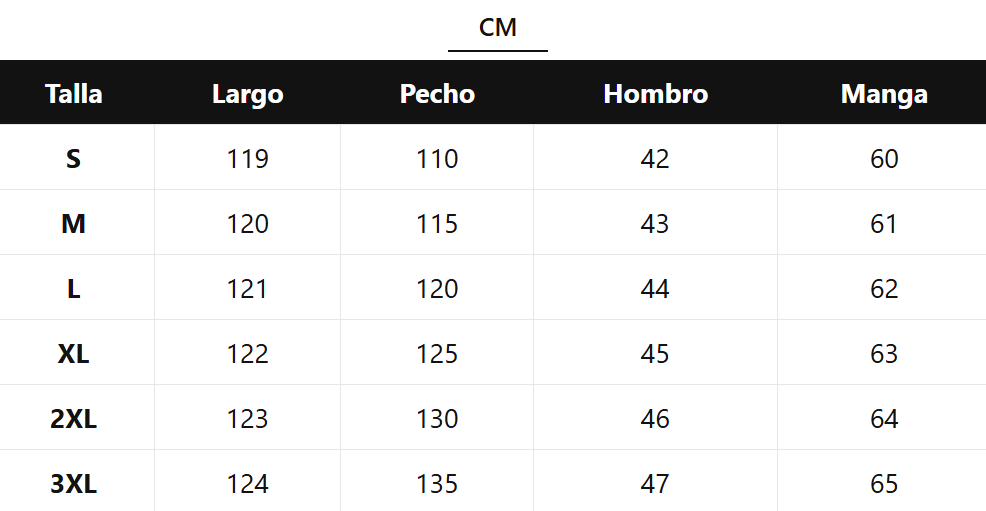The height and width of the screenshot is (511, 986).
Task: Click the Manga column header
Action: coord(884,94)
